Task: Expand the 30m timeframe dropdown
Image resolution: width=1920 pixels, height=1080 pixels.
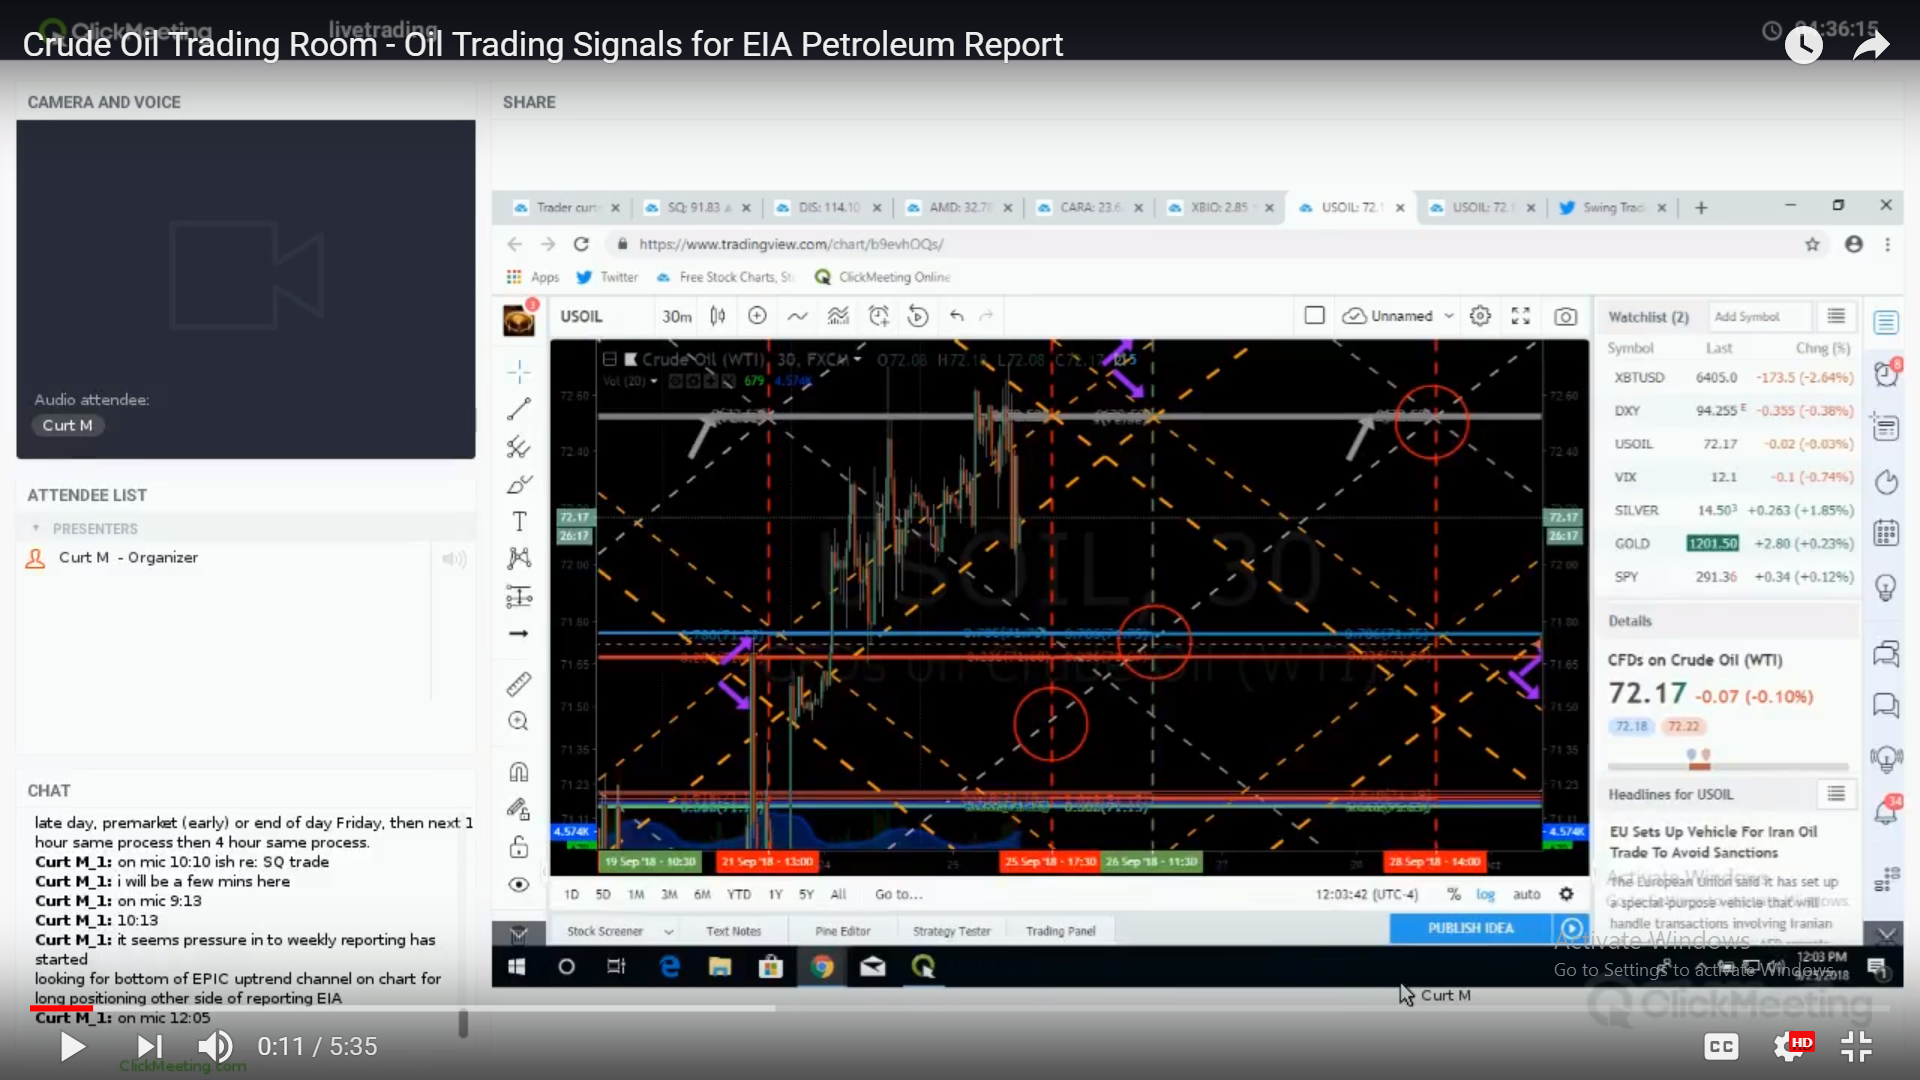Action: pos(675,315)
